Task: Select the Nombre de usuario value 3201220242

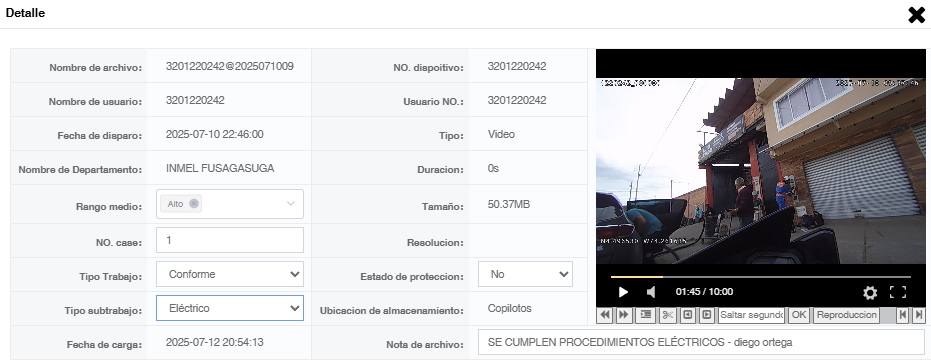Action: point(195,100)
